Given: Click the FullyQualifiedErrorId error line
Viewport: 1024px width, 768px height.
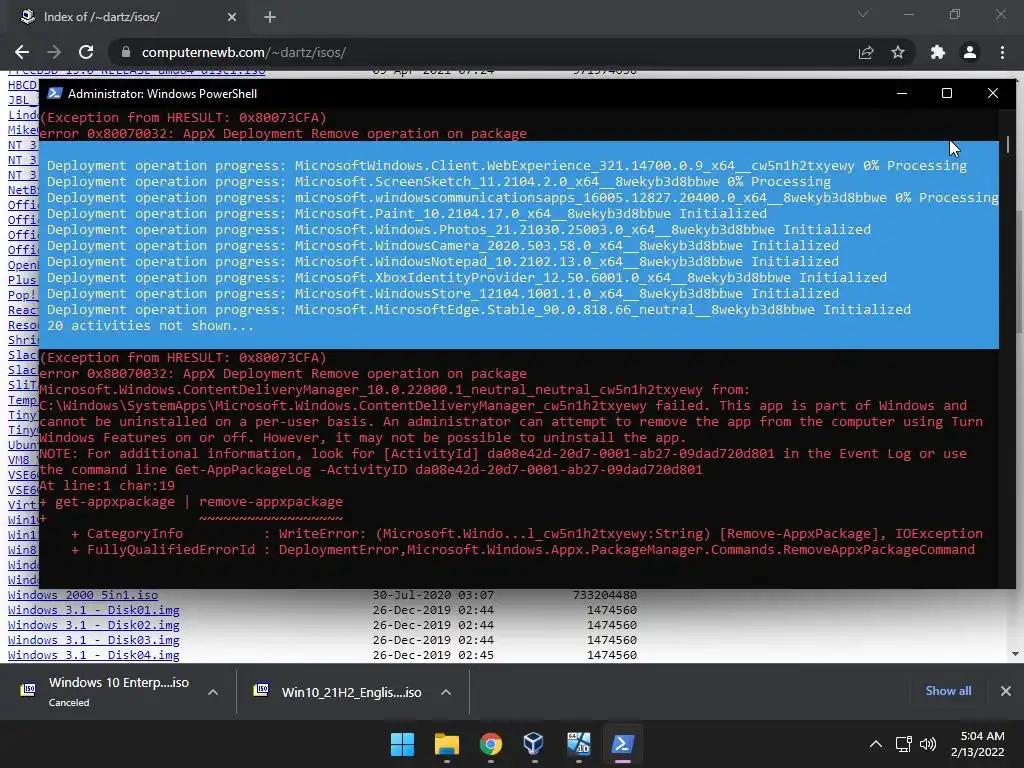Looking at the screenshot, I should click(x=522, y=549).
